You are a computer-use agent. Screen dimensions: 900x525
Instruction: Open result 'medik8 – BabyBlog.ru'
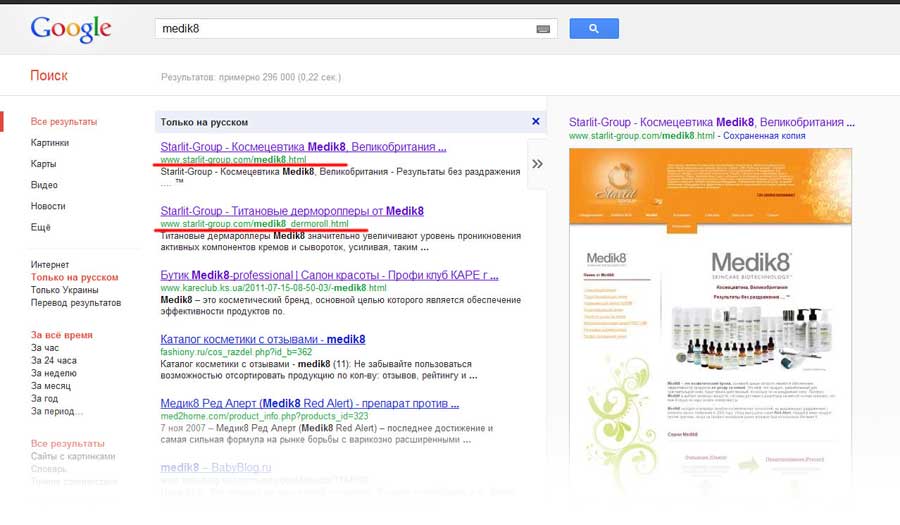click(x=216, y=468)
